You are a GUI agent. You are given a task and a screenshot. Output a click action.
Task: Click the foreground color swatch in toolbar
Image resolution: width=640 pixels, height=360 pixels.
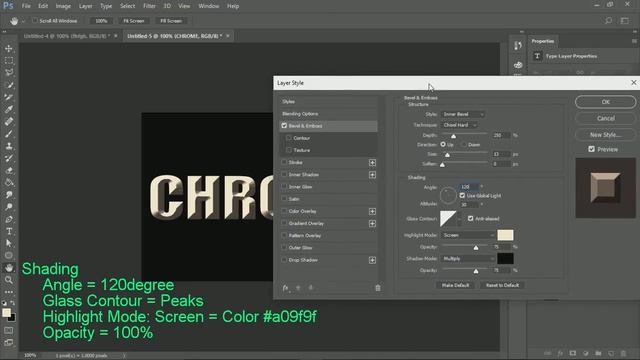tap(6, 313)
